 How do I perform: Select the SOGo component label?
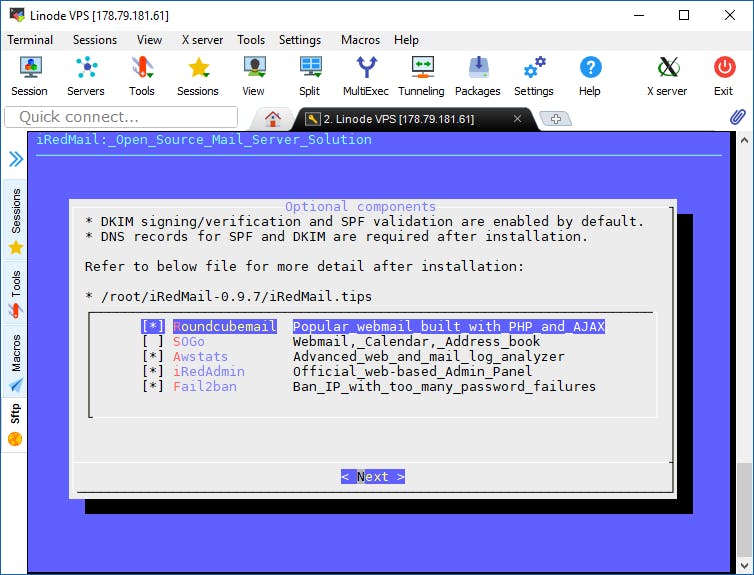pyautogui.click(x=188, y=341)
